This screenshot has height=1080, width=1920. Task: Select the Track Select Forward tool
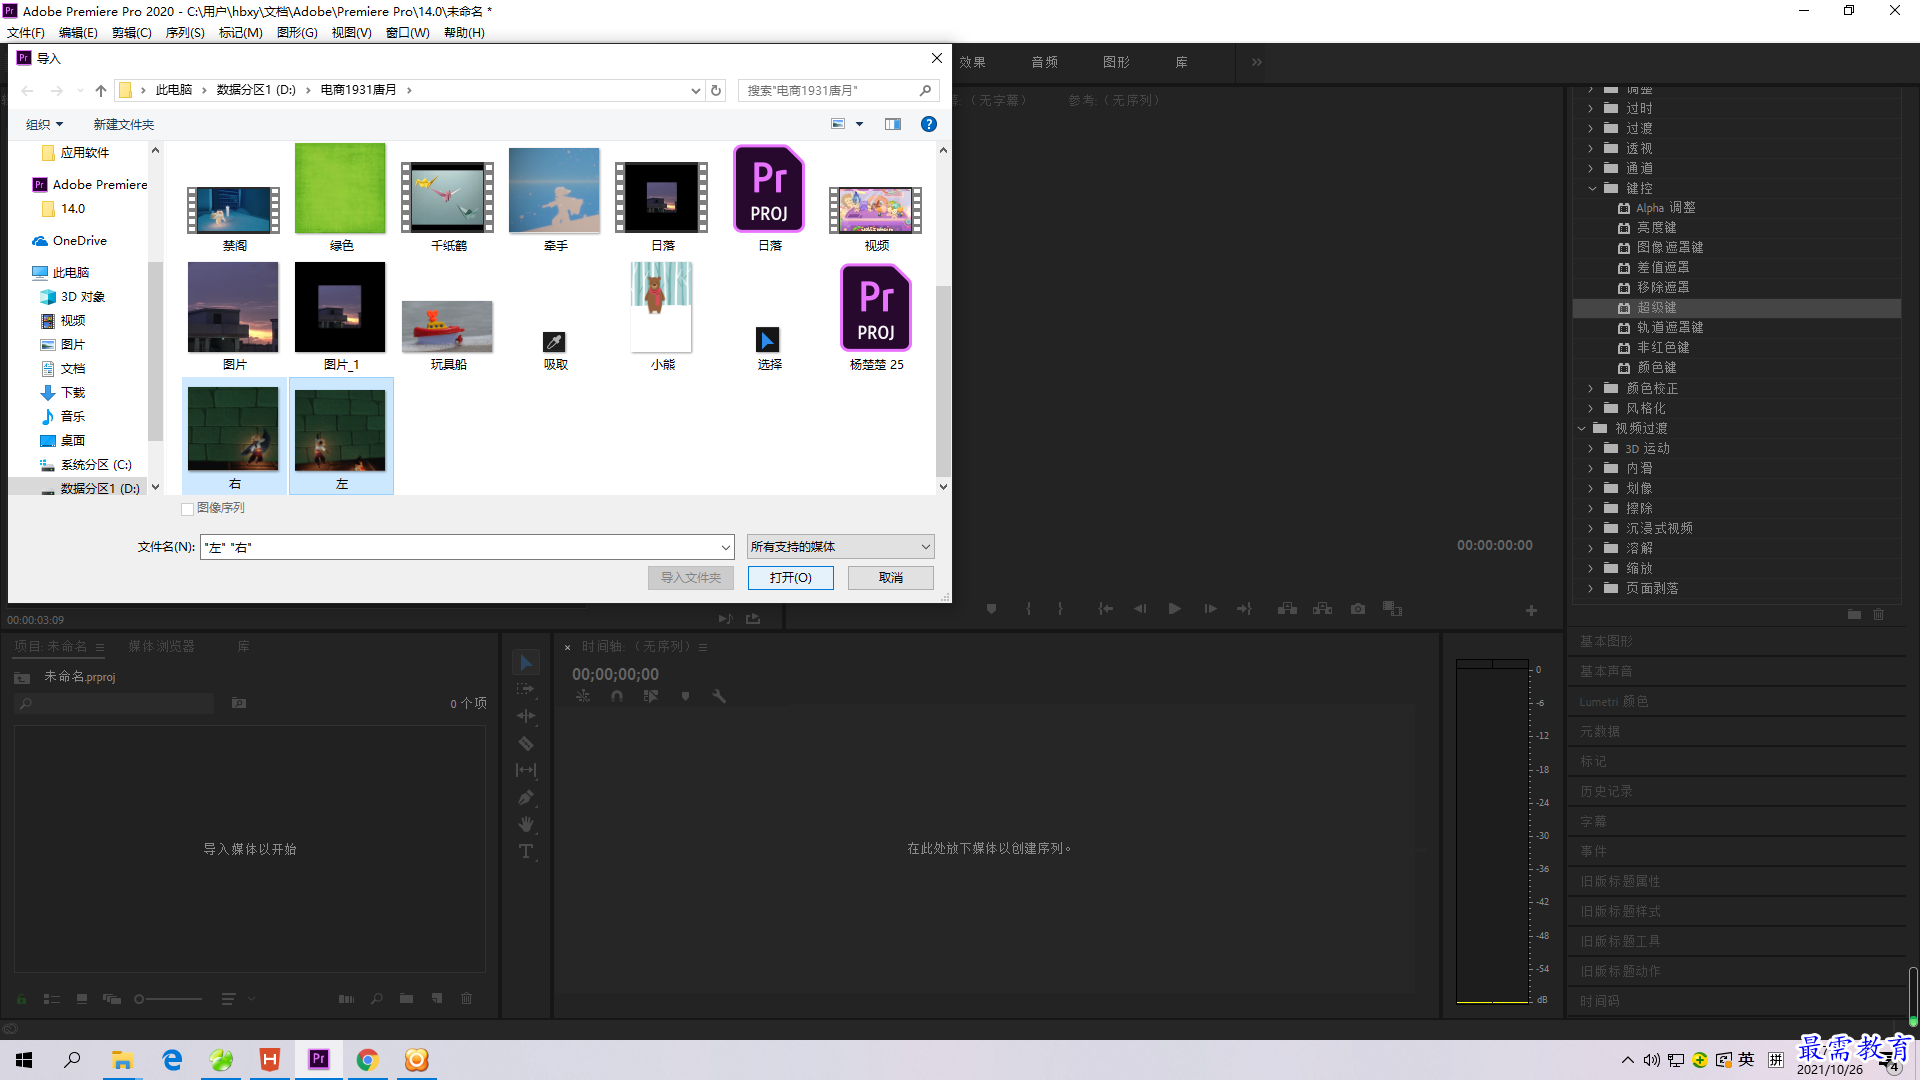tap(526, 689)
